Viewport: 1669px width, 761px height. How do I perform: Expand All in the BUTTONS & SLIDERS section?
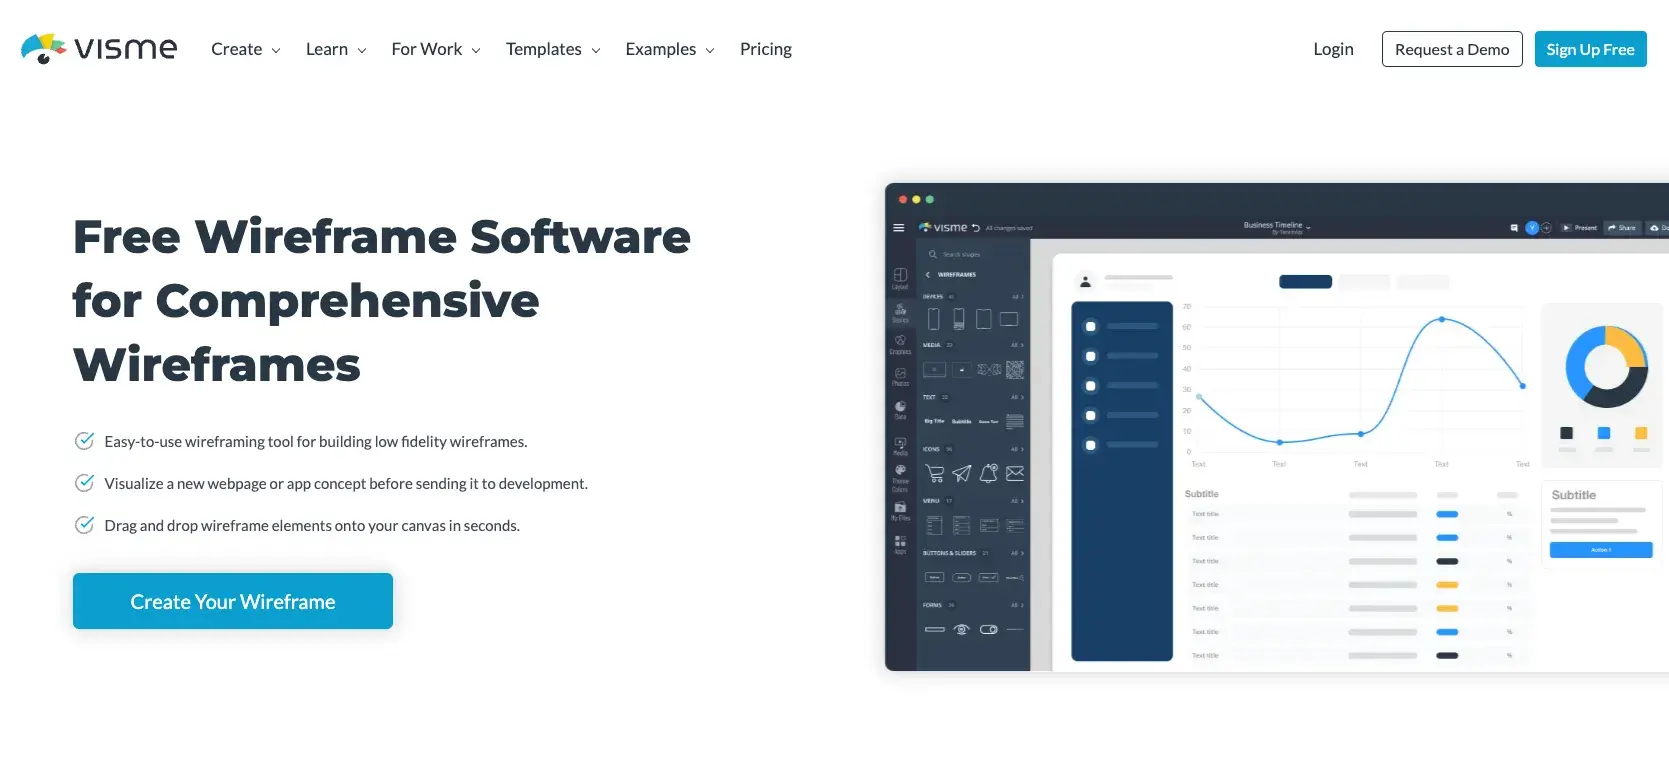point(1017,553)
